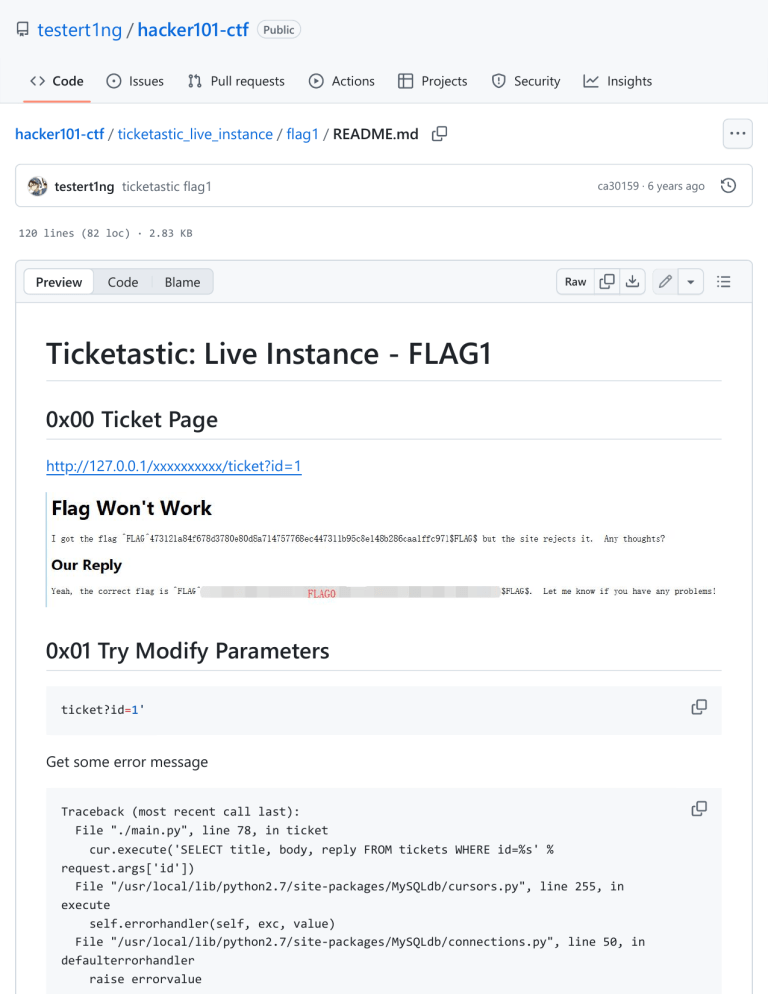
Task: Open the Issues tab
Action: [x=135, y=81]
